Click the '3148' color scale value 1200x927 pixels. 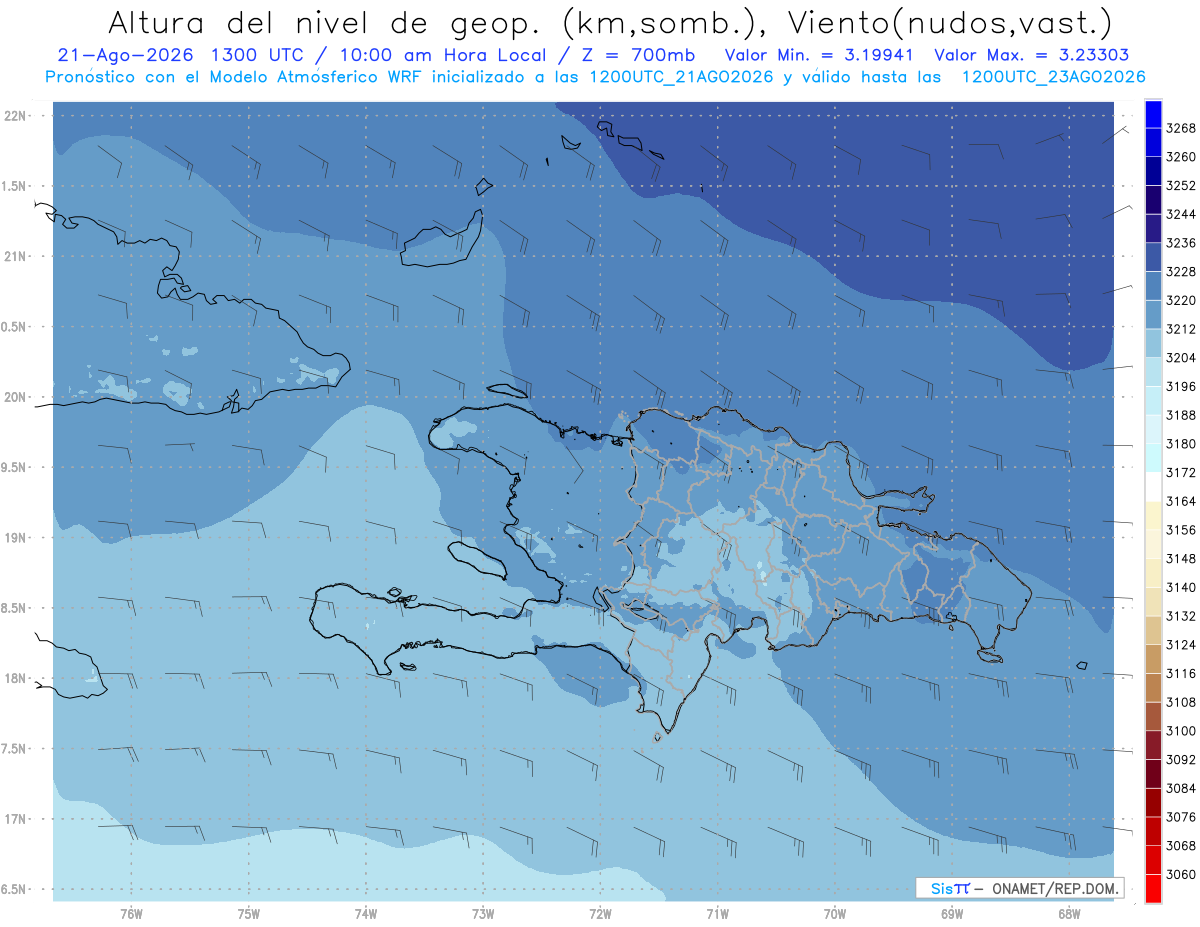pos(1181,558)
